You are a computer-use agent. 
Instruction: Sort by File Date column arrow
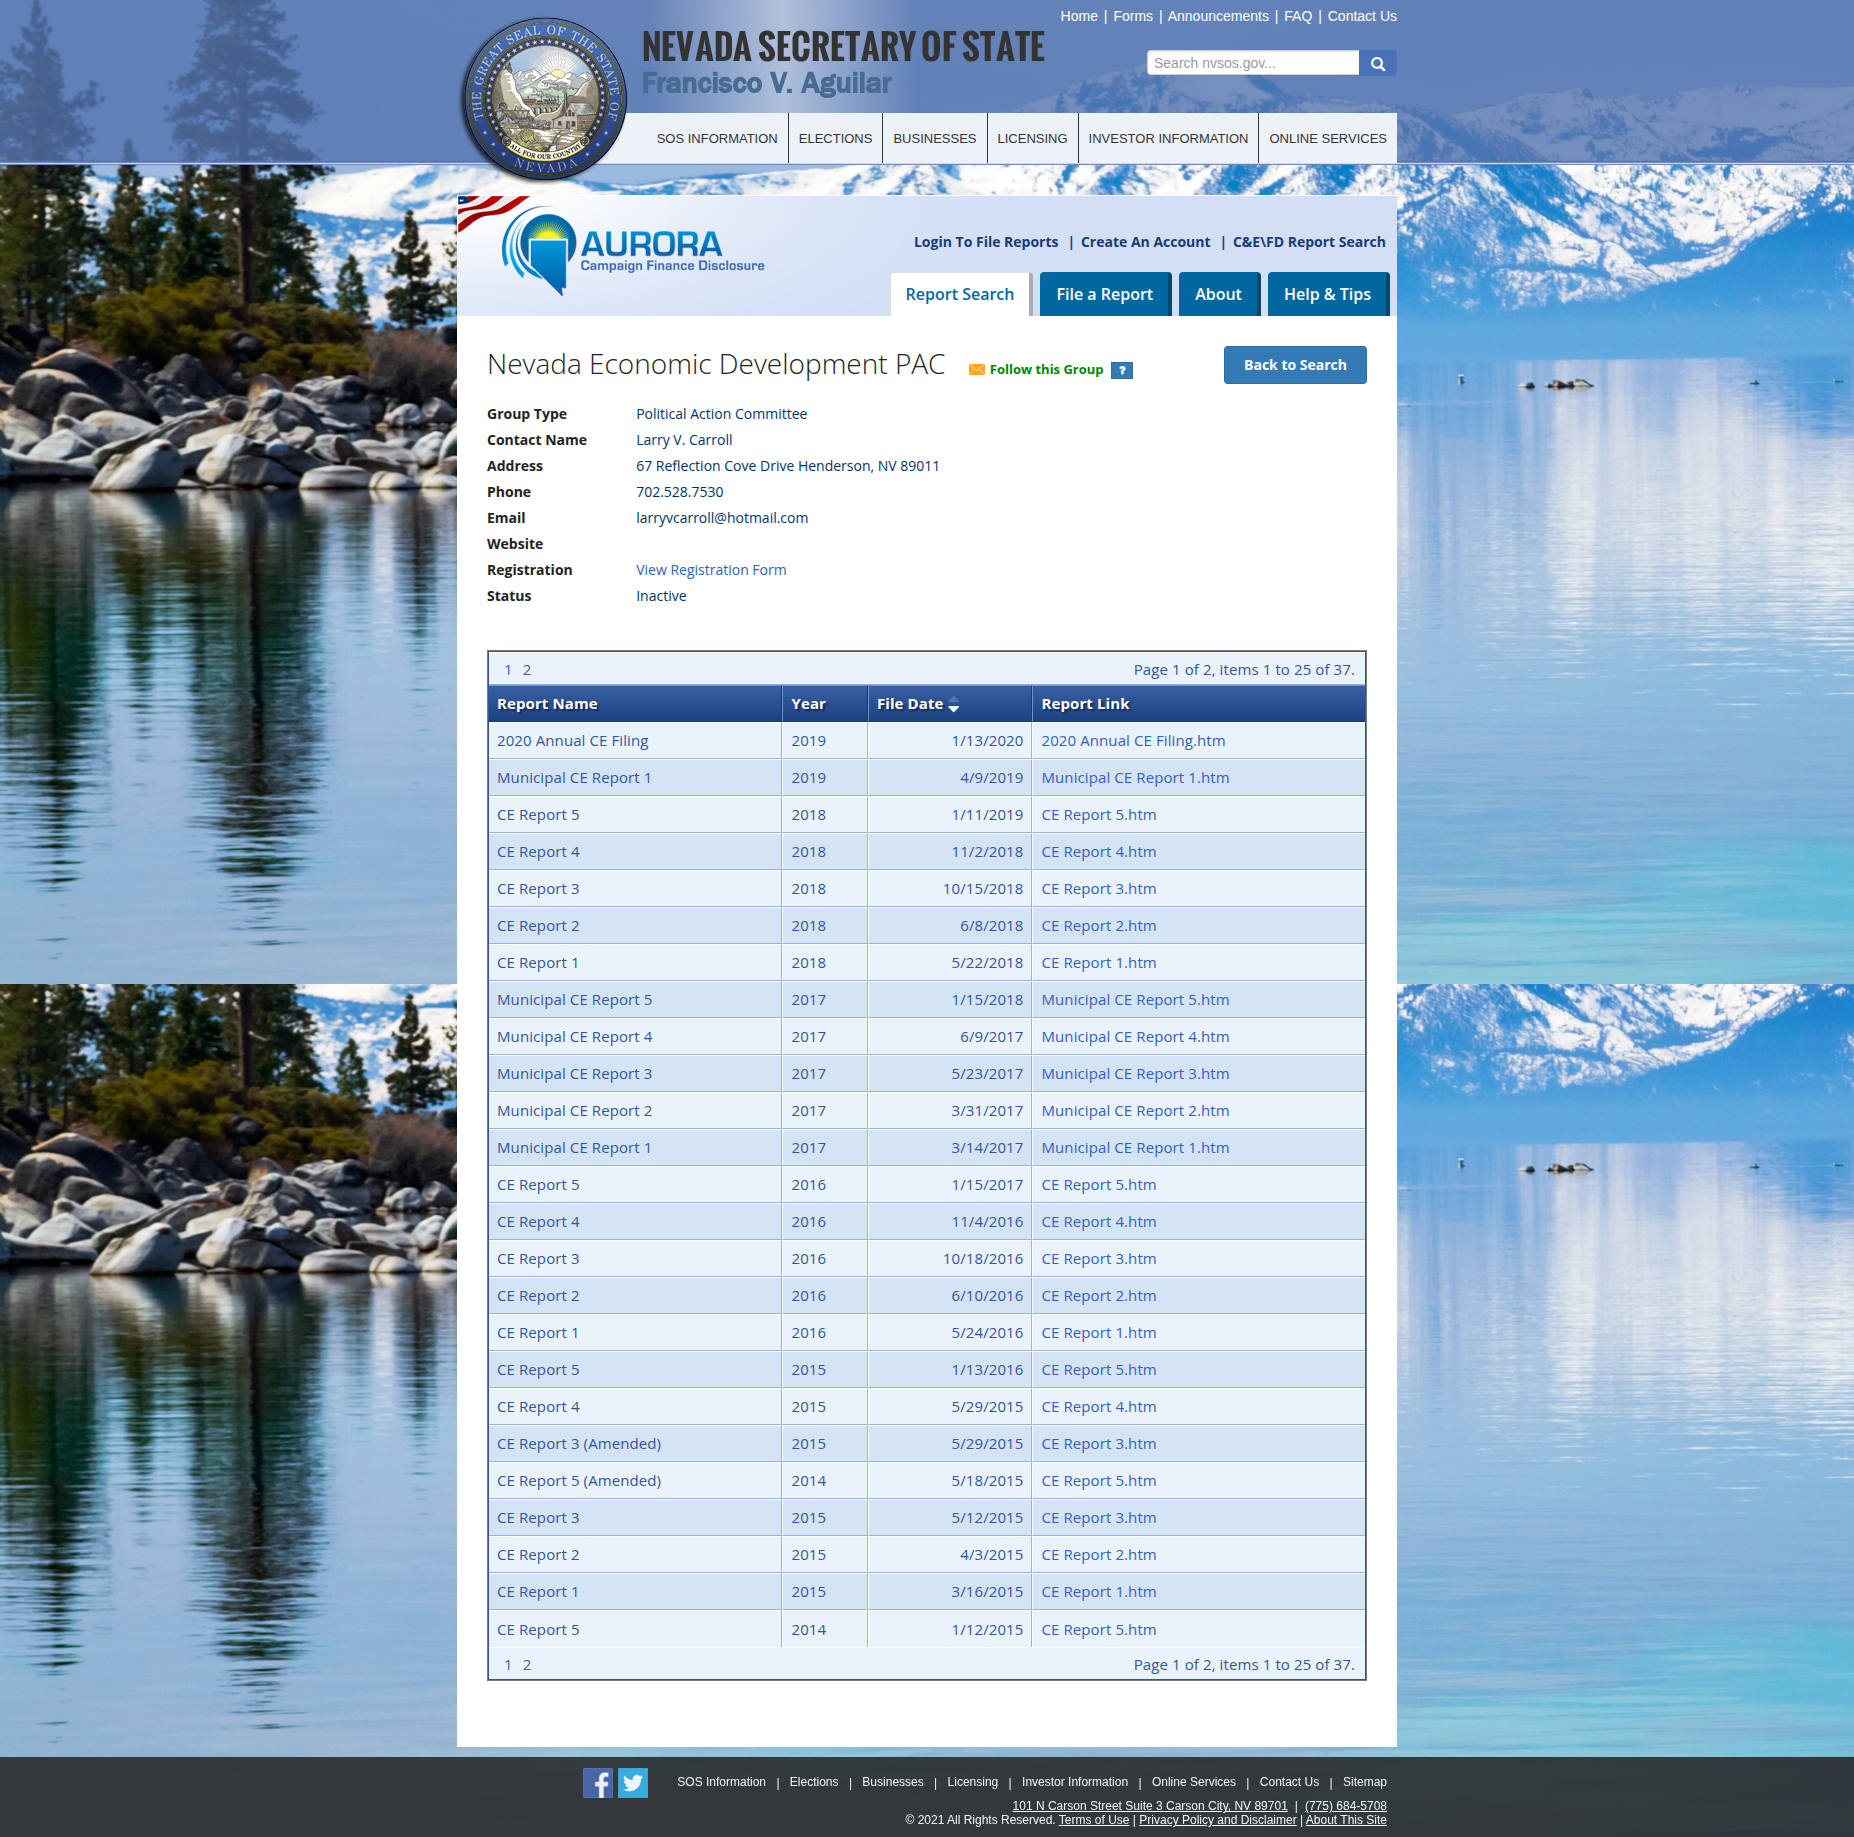pyautogui.click(x=954, y=705)
